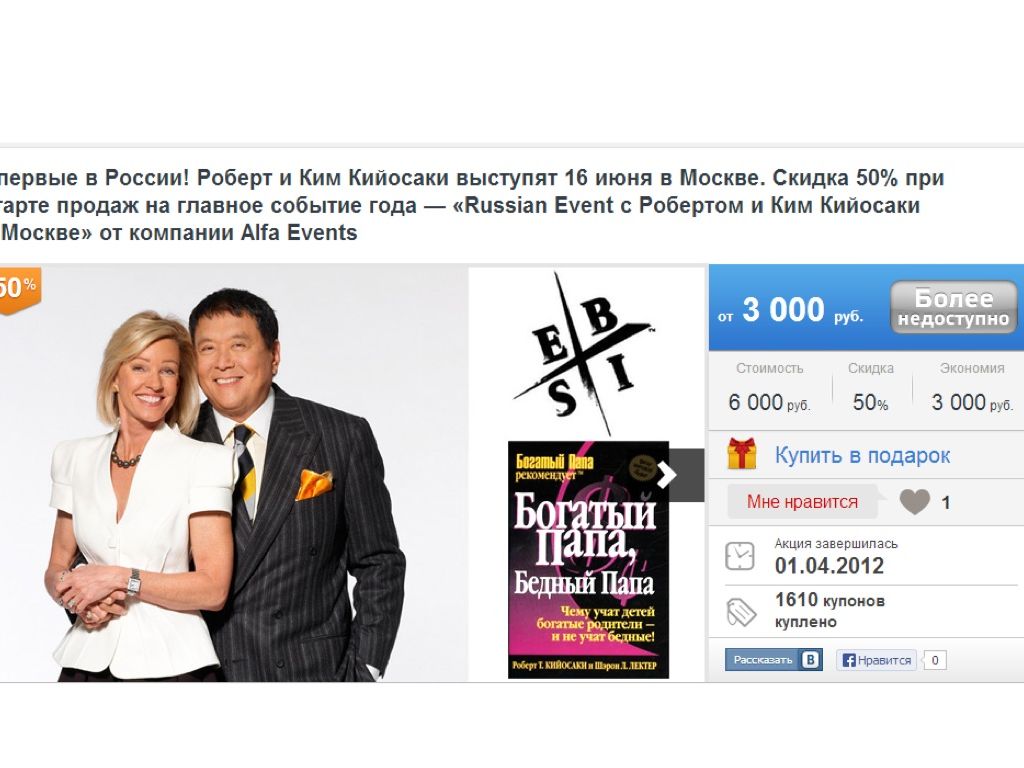This screenshot has width=1024, height=768.
Task: Advance the image slider with right arrow
Action: coord(667,475)
